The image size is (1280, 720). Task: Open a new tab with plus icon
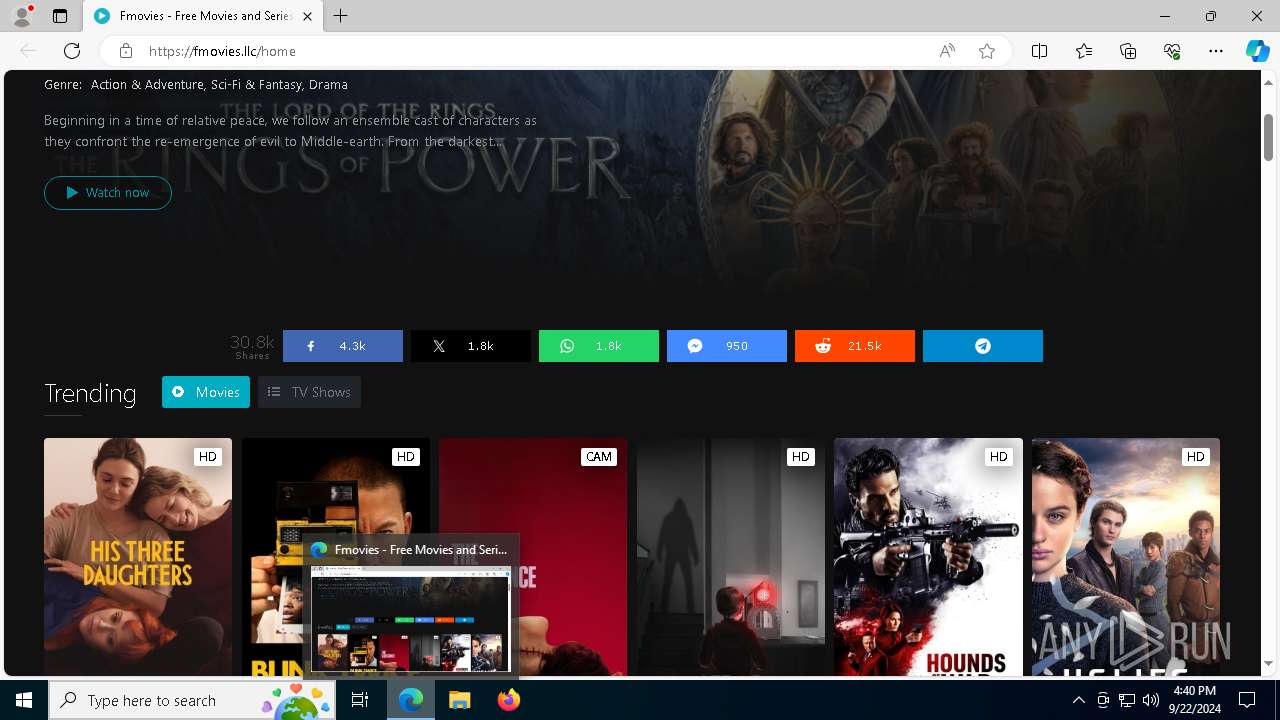(x=340, y=16)
